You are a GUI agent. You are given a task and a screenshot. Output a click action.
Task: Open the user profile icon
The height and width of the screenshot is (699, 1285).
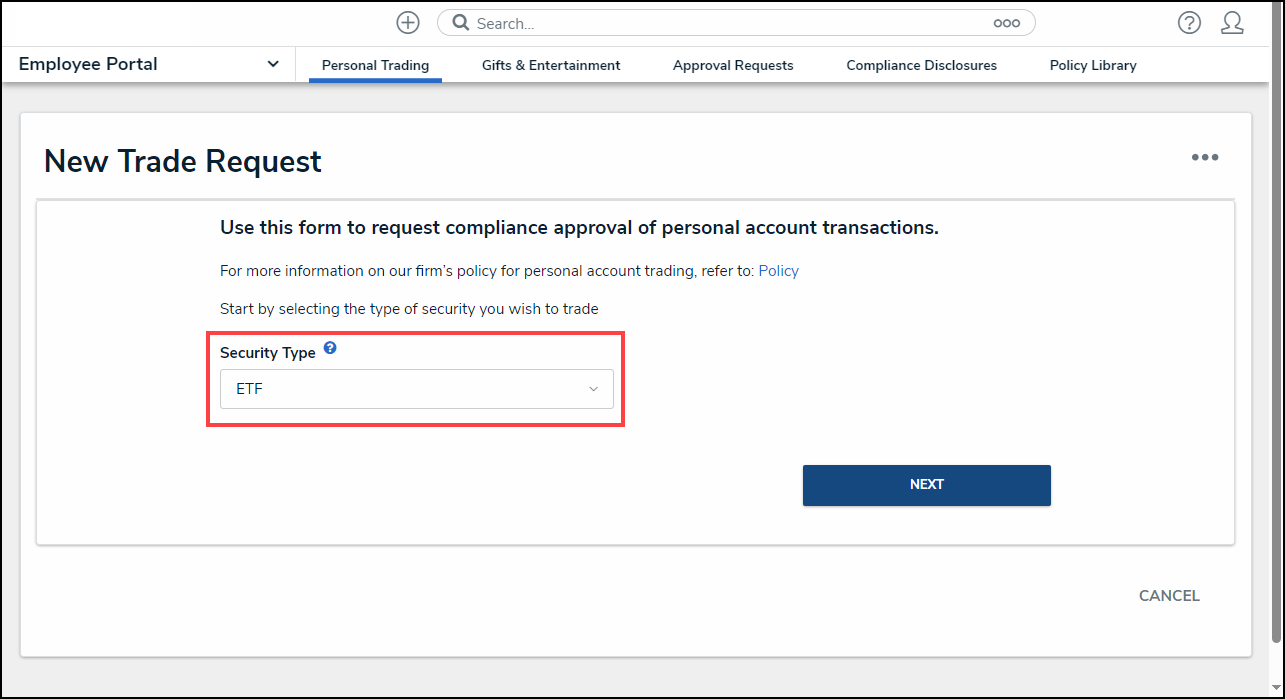click(x=1232, y=23)
